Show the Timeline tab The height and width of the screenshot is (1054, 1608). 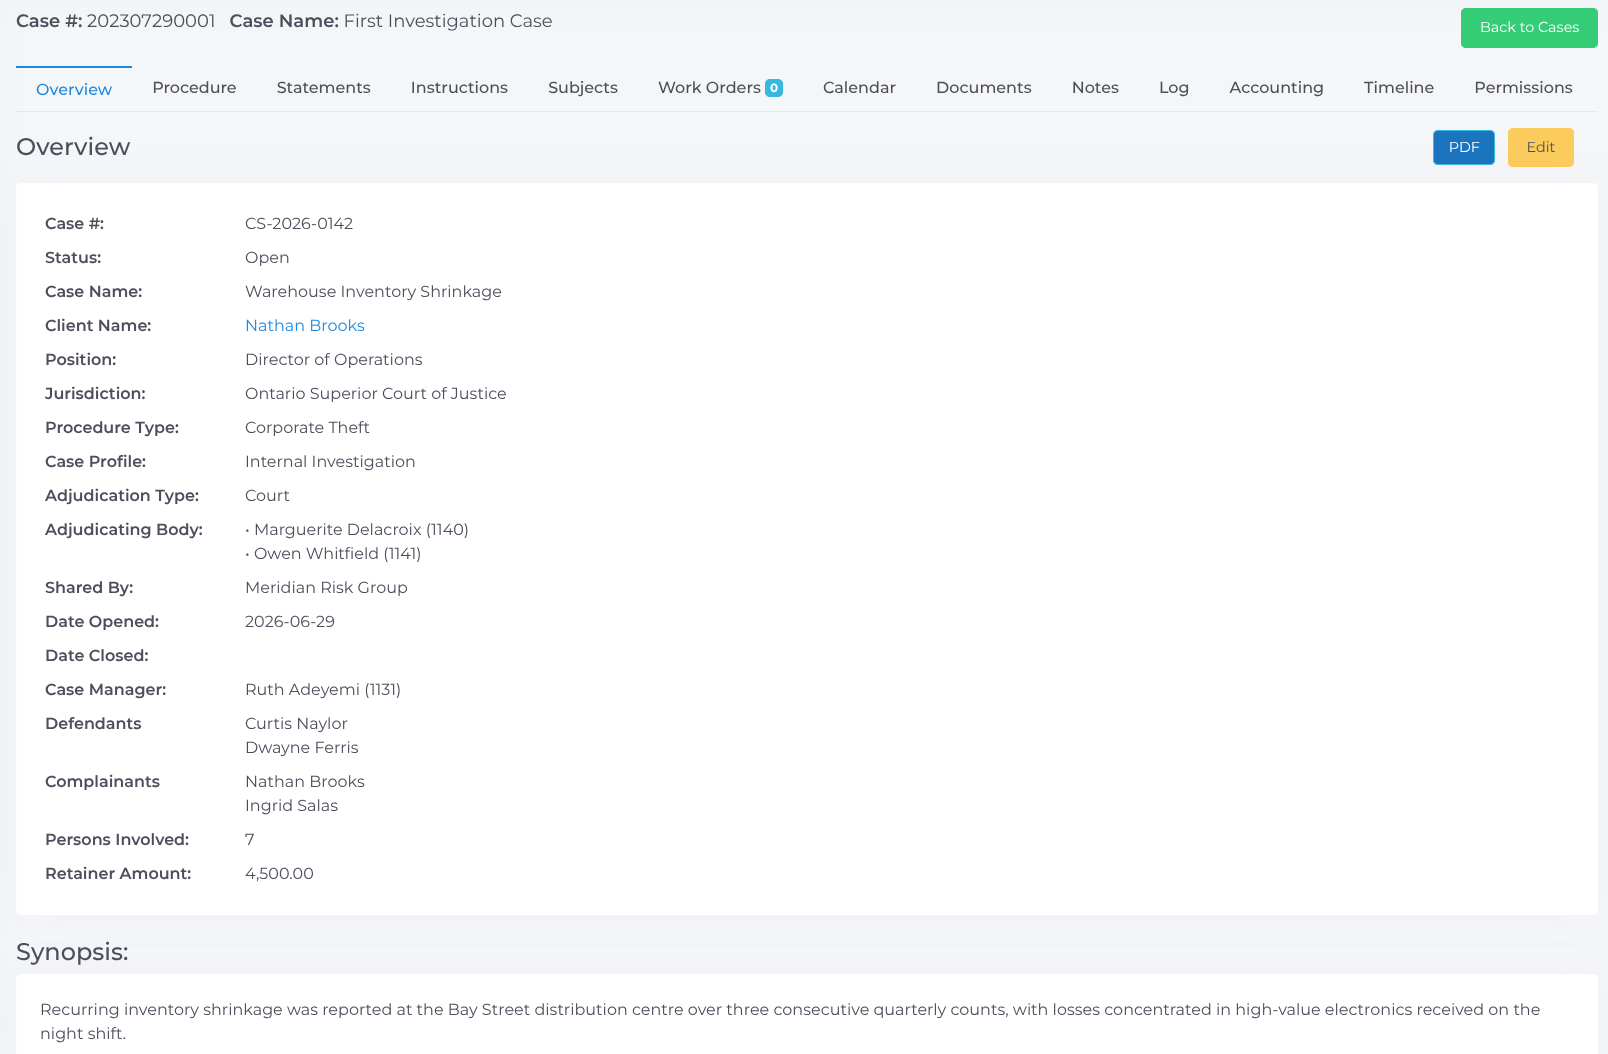1399,88
